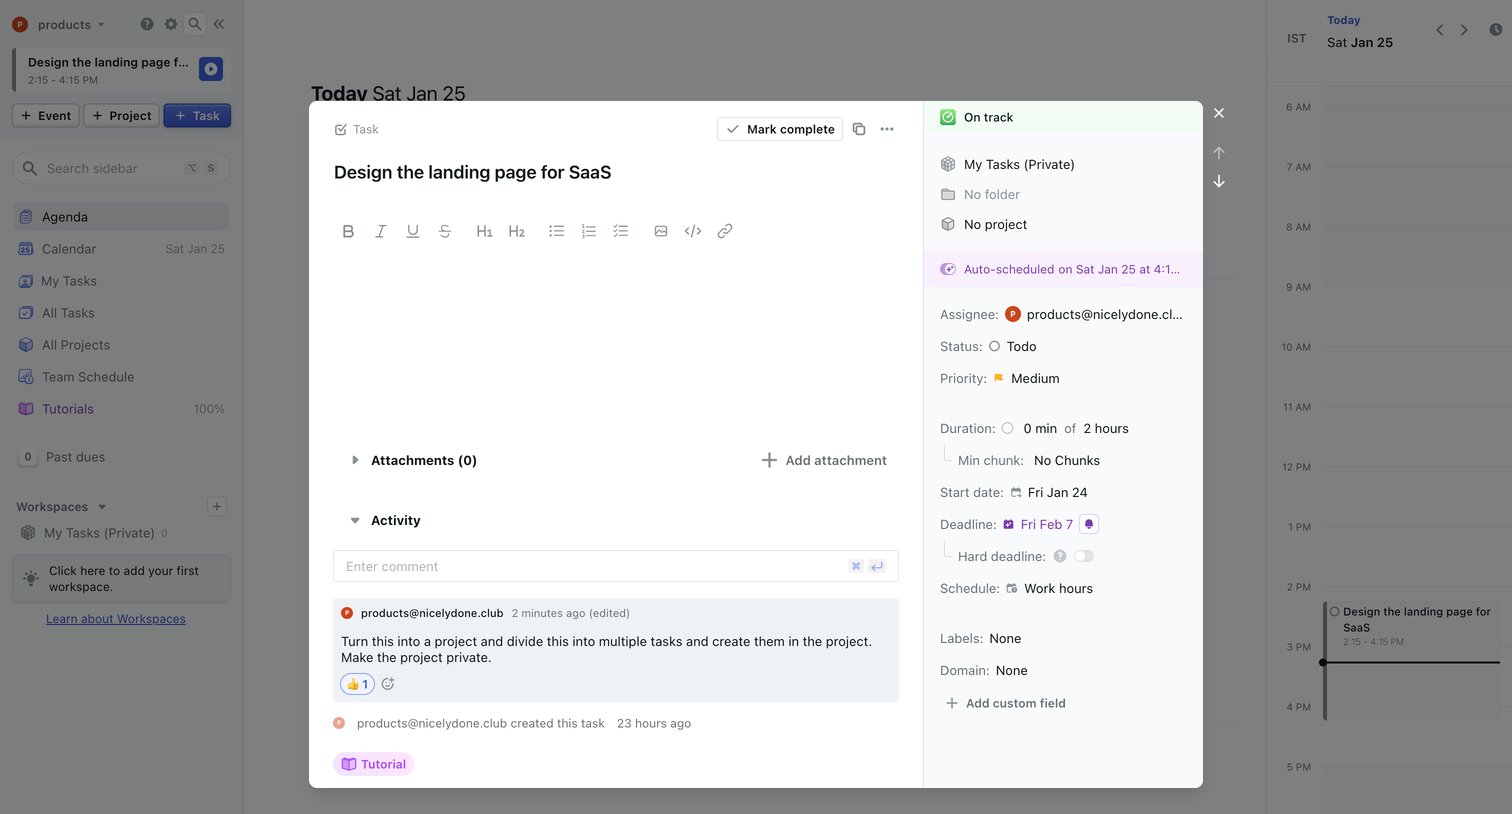The height and width of the screenshot is (814, 1512).
Task: Add another emoji reaction to the comment
Action: click(x=388, y=684)
